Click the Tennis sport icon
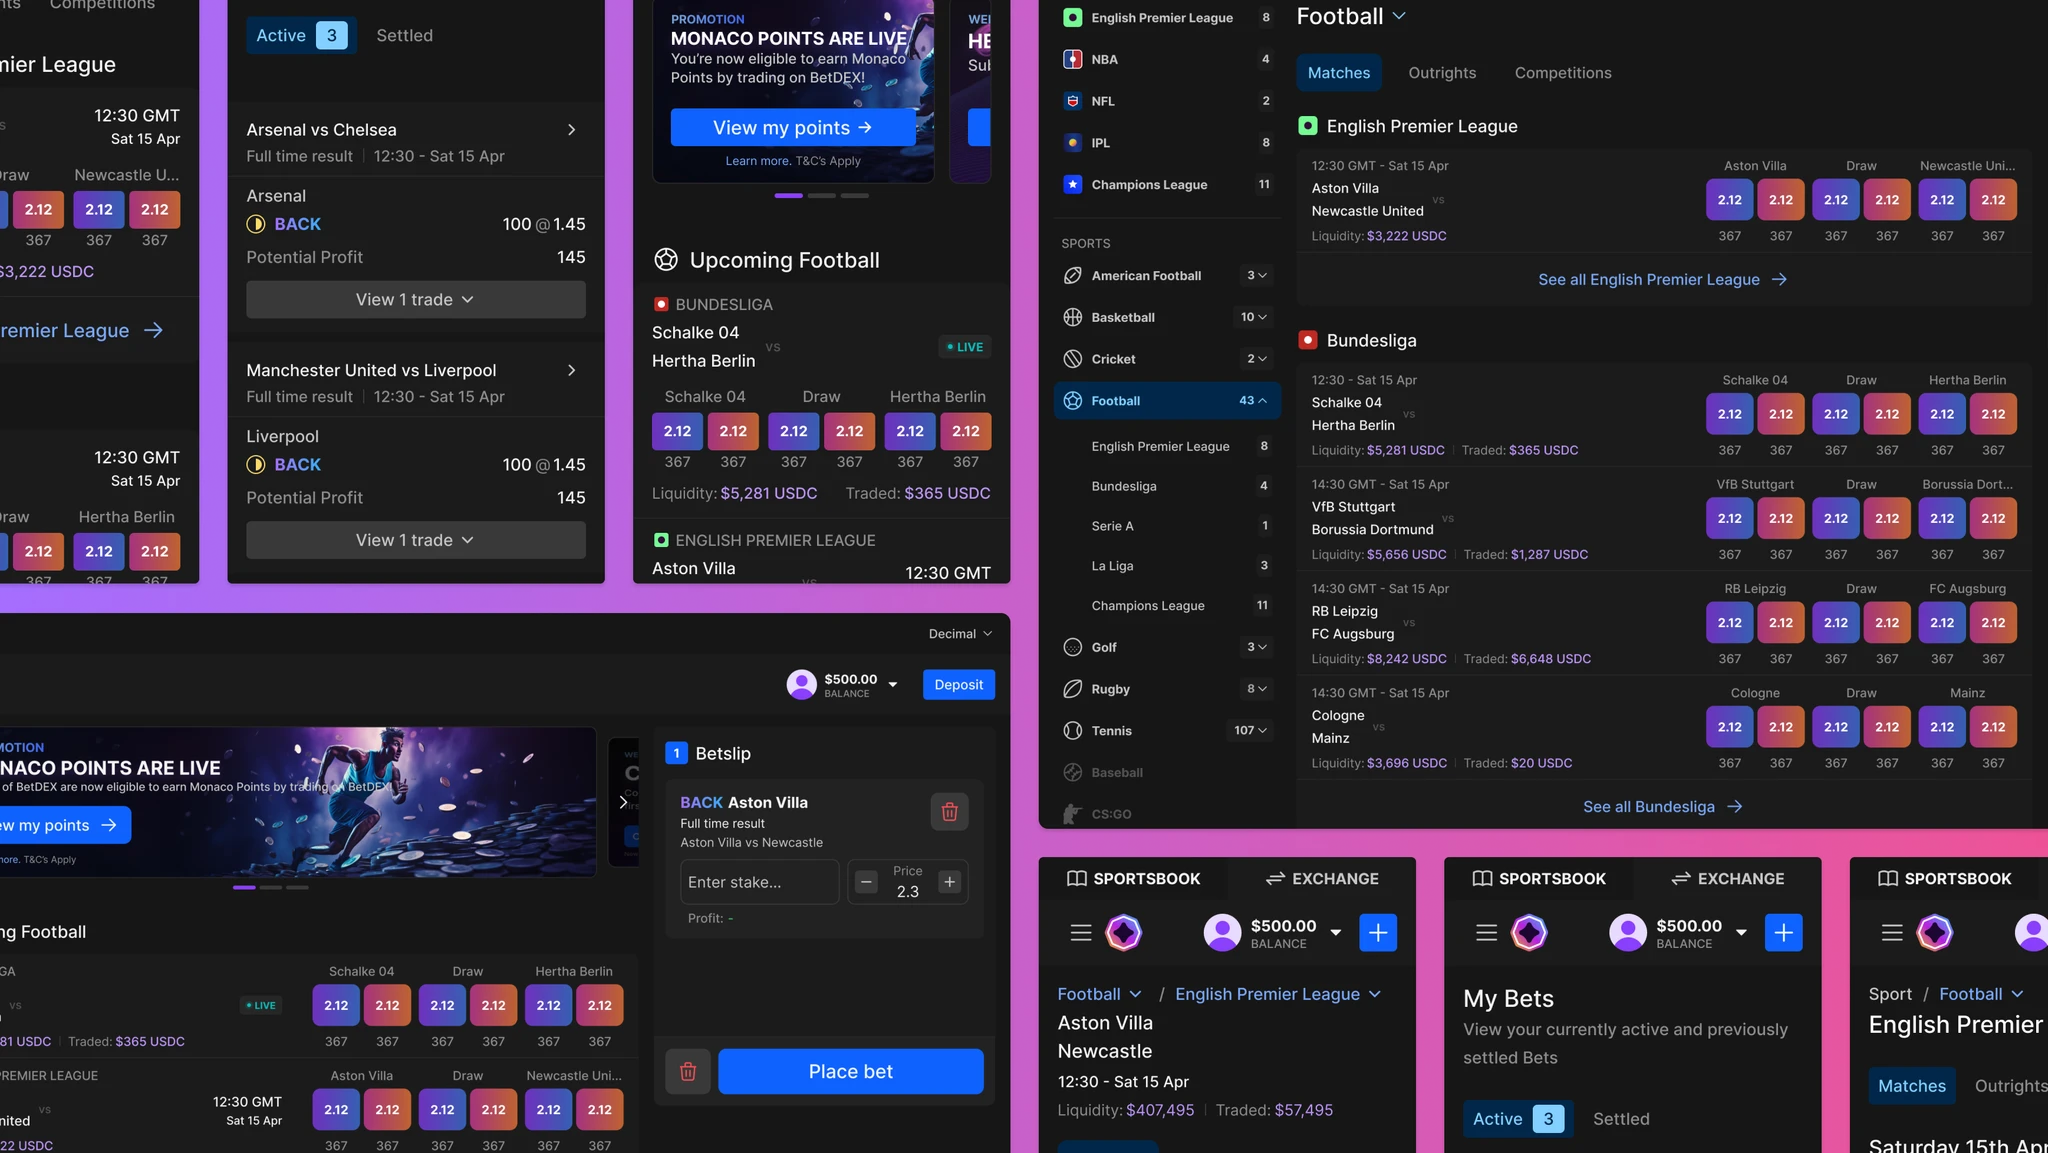This screenshot has width=2048, height=1153. click(1071, 730)
